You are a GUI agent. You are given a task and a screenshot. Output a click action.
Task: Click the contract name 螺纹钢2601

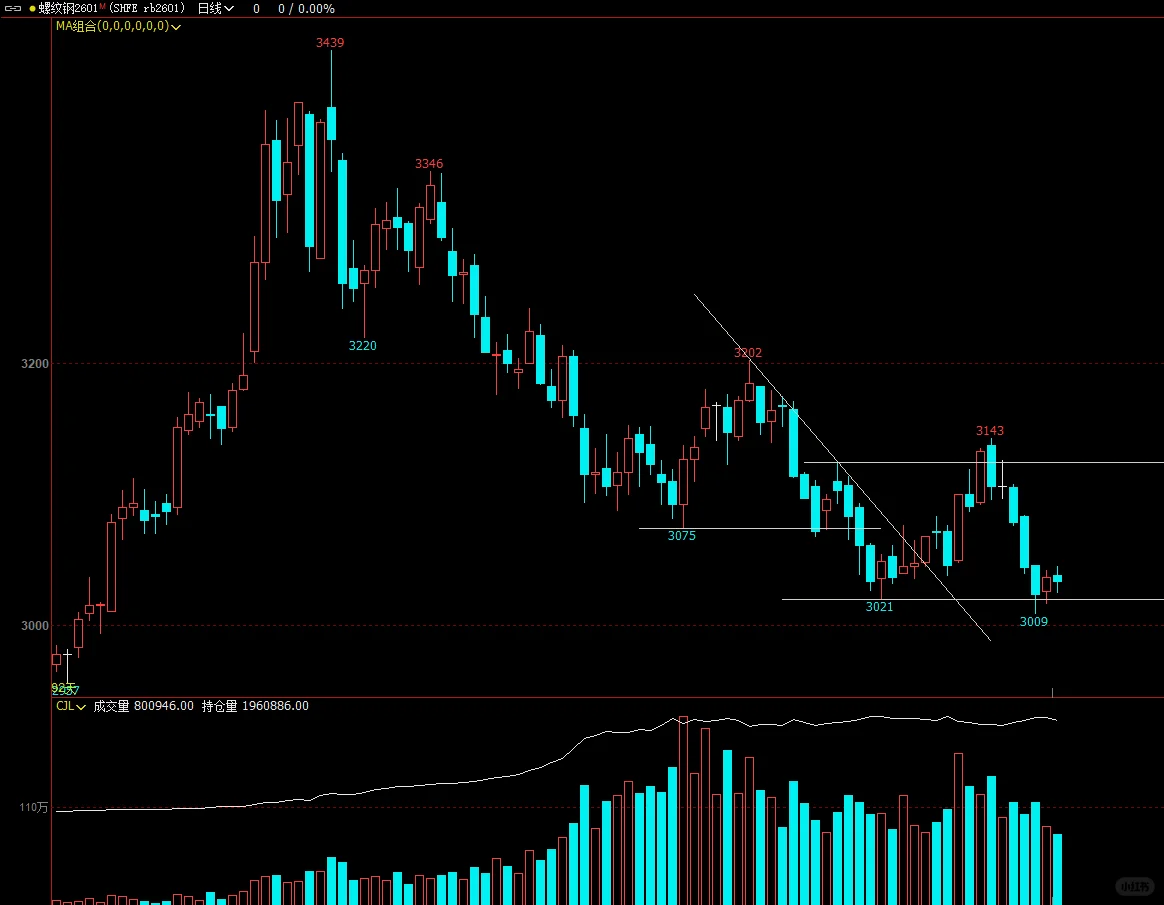tap(68, 9)
